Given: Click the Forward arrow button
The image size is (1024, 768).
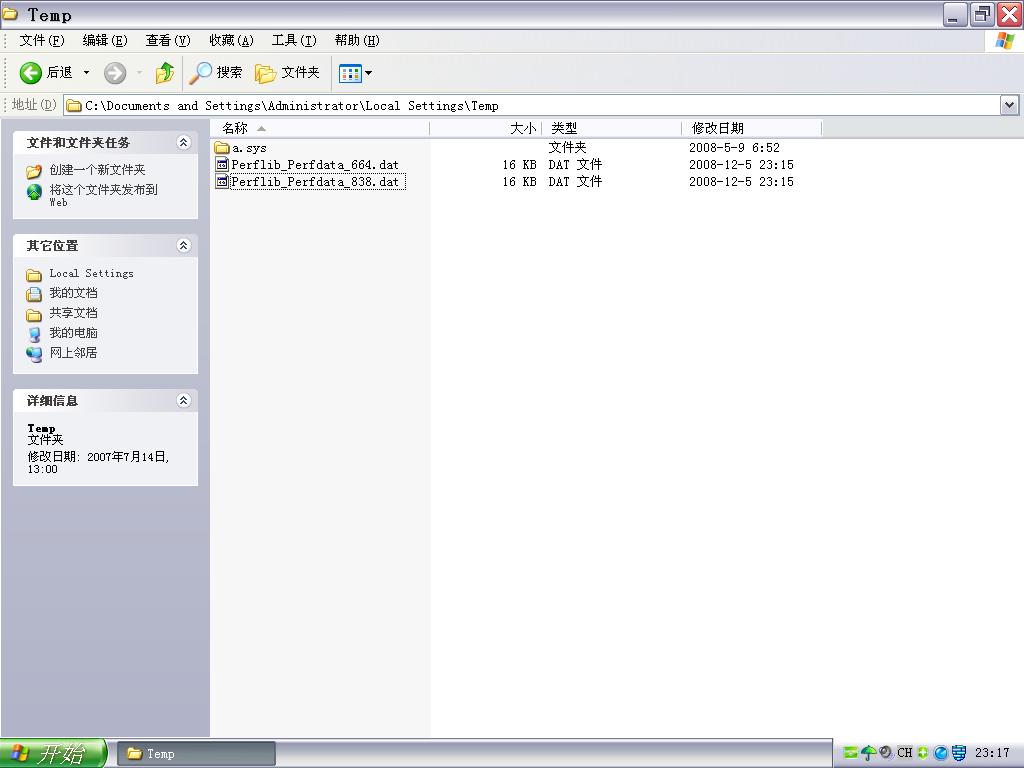Looking at the screenshot, I should tap(115, 72).
